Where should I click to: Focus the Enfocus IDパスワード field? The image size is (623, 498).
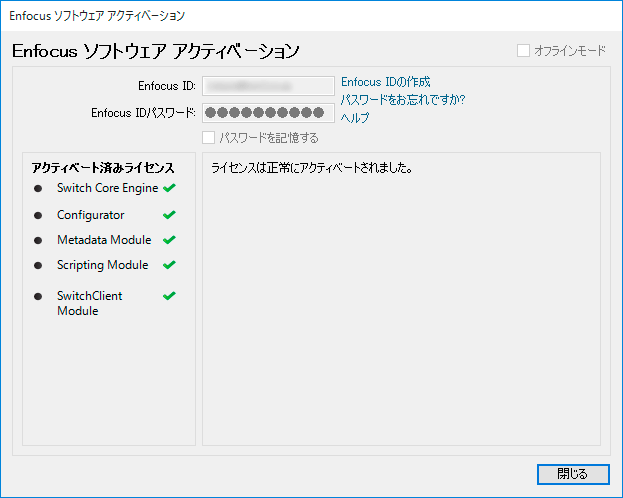[x=268, y=113]
